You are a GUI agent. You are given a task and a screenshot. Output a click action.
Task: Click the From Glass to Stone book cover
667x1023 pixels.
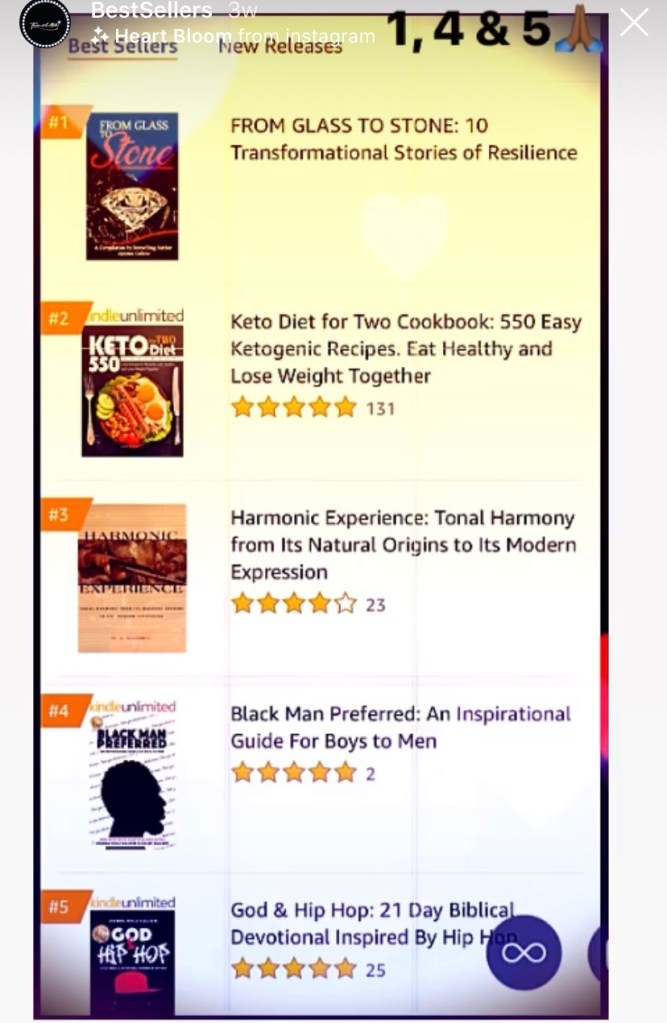[132, 186]
